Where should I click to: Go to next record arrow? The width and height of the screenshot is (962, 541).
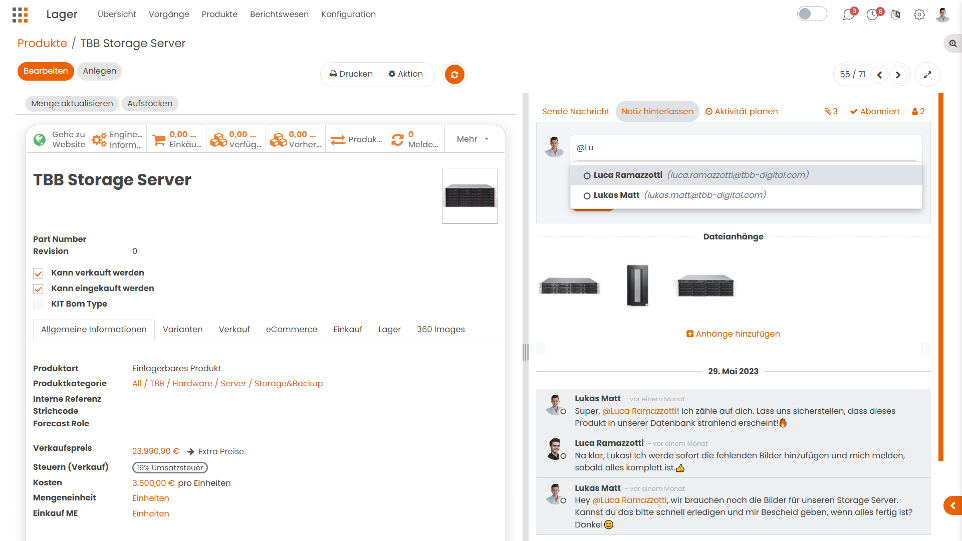click(898, 75)
